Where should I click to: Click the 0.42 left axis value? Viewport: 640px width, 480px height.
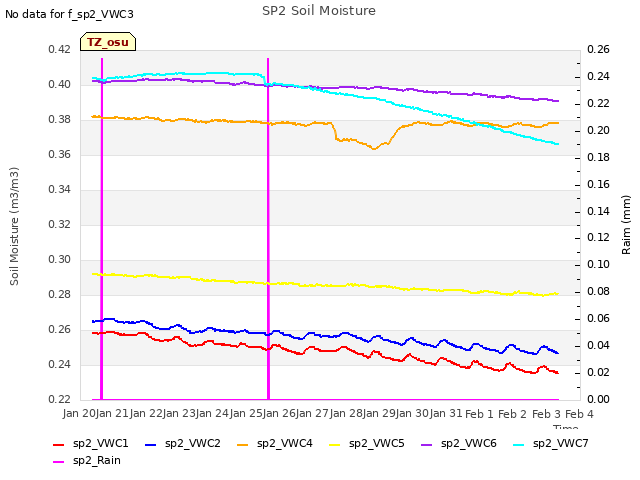click(x=60, y=49)
